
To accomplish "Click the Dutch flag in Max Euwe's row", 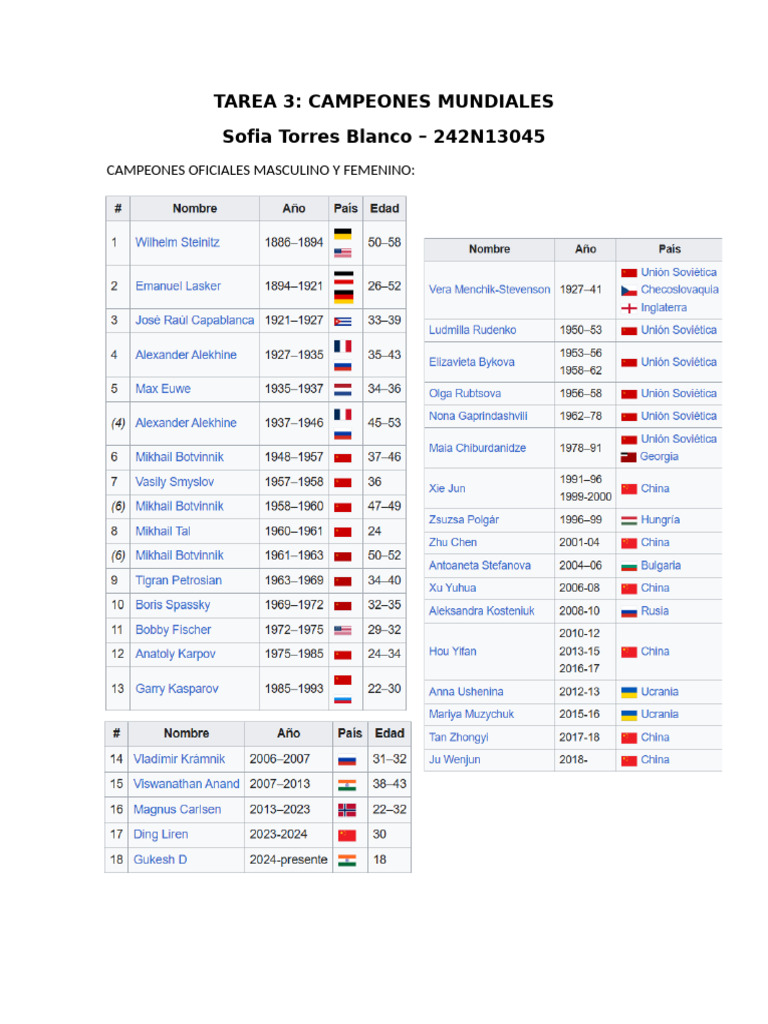I will (343, 390).
